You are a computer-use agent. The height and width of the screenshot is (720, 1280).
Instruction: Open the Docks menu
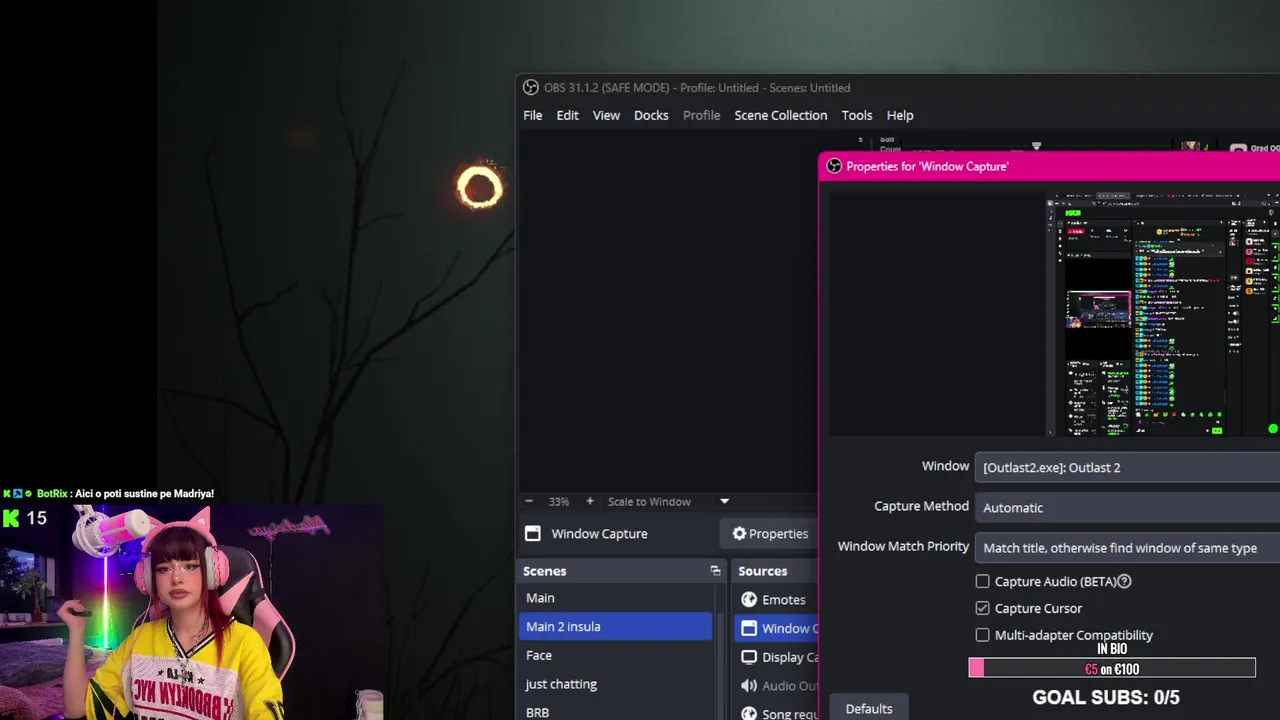tap(651, 115)
